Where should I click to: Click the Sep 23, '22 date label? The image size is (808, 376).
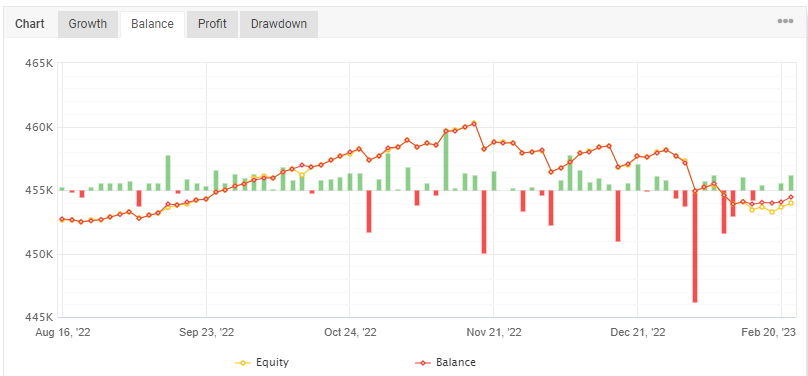[206, 333]
